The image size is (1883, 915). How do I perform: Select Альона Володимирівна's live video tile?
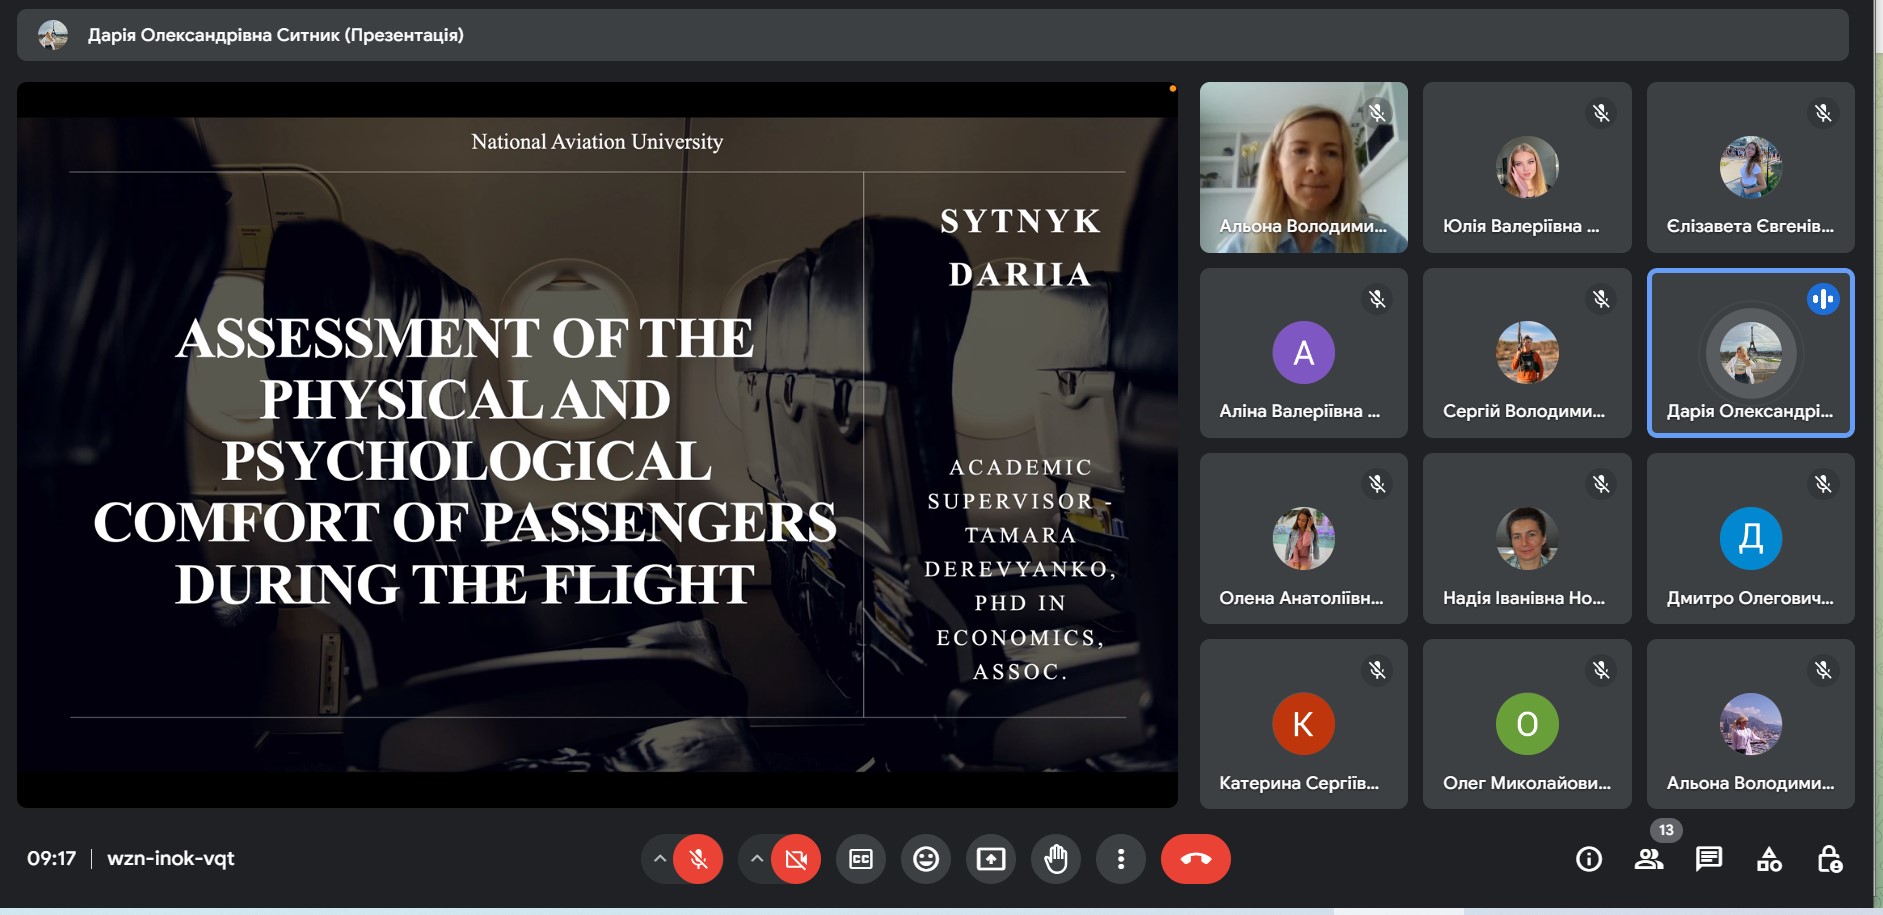tap(1303, 167)
